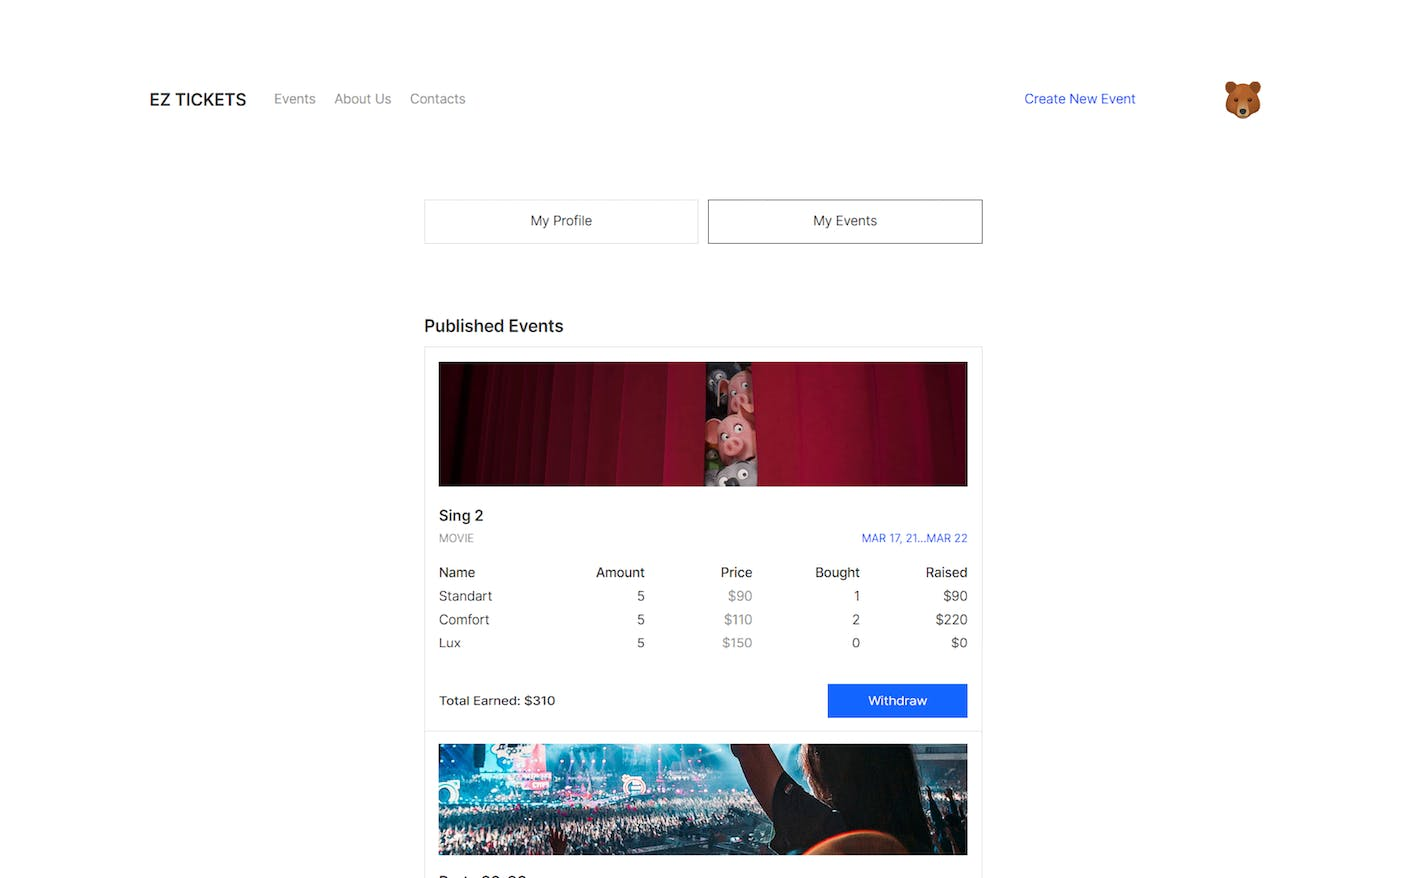The height and width of the screenshot is (878, 1405).
Task: Select the Comfort ticket row
Action: pyautogui.click(x=703, y=620)
